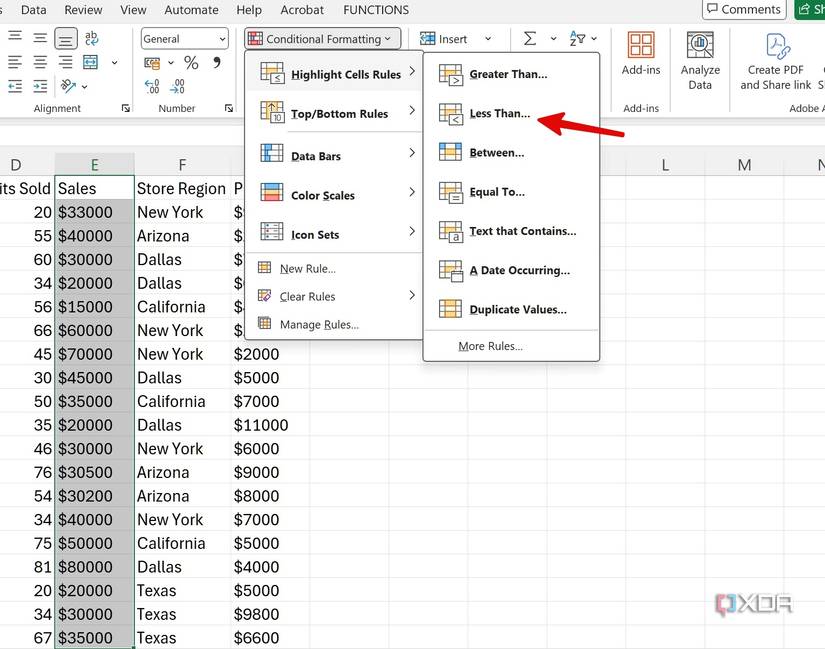Viewport: 825px width, 649px height.
Task: Select the Color Scales preview swatch
Action: tap(271, 194)
